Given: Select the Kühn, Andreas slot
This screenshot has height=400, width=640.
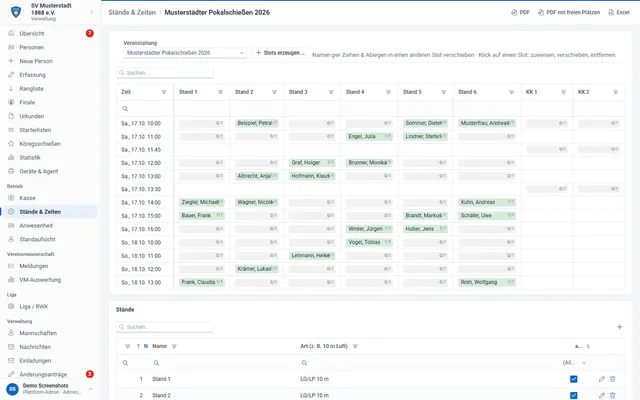Looking at the screenshot, I should click(487, 202).
